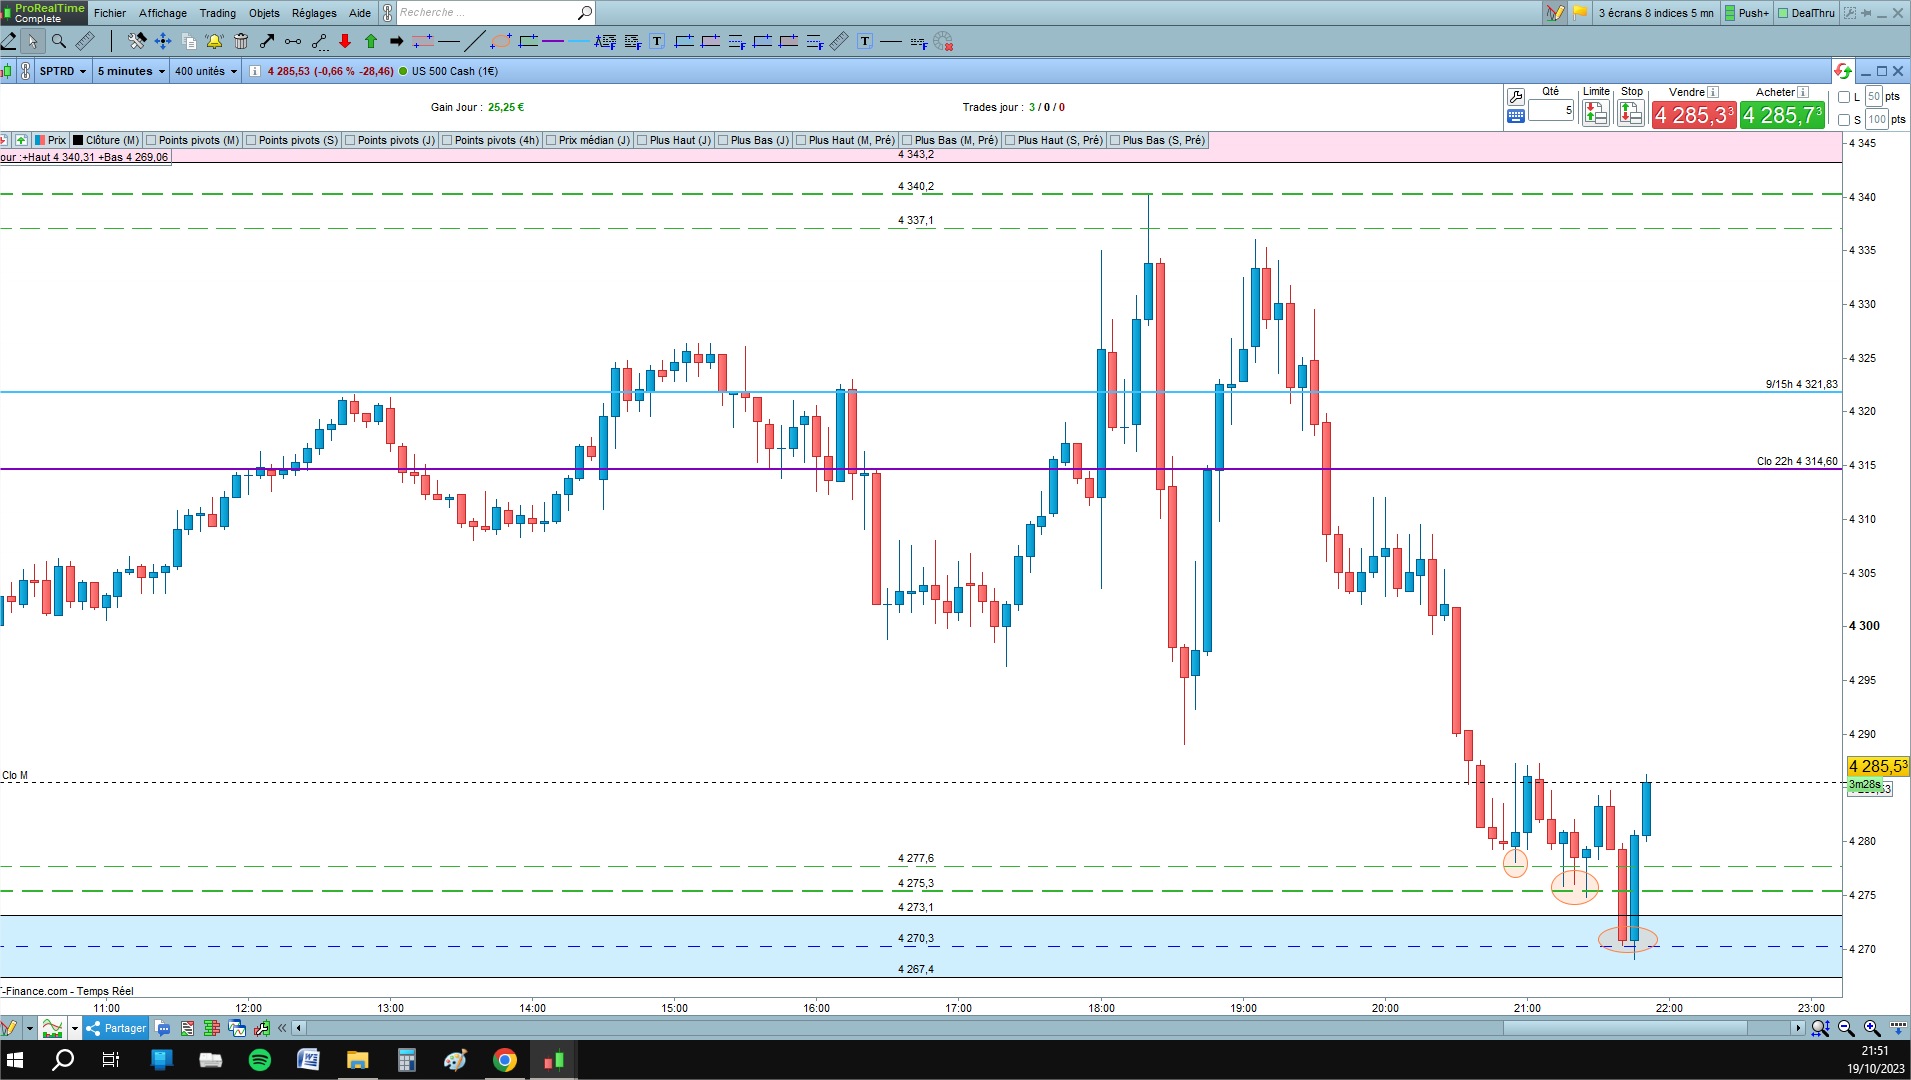Open the Réglages menu

[x=314, y=13]
